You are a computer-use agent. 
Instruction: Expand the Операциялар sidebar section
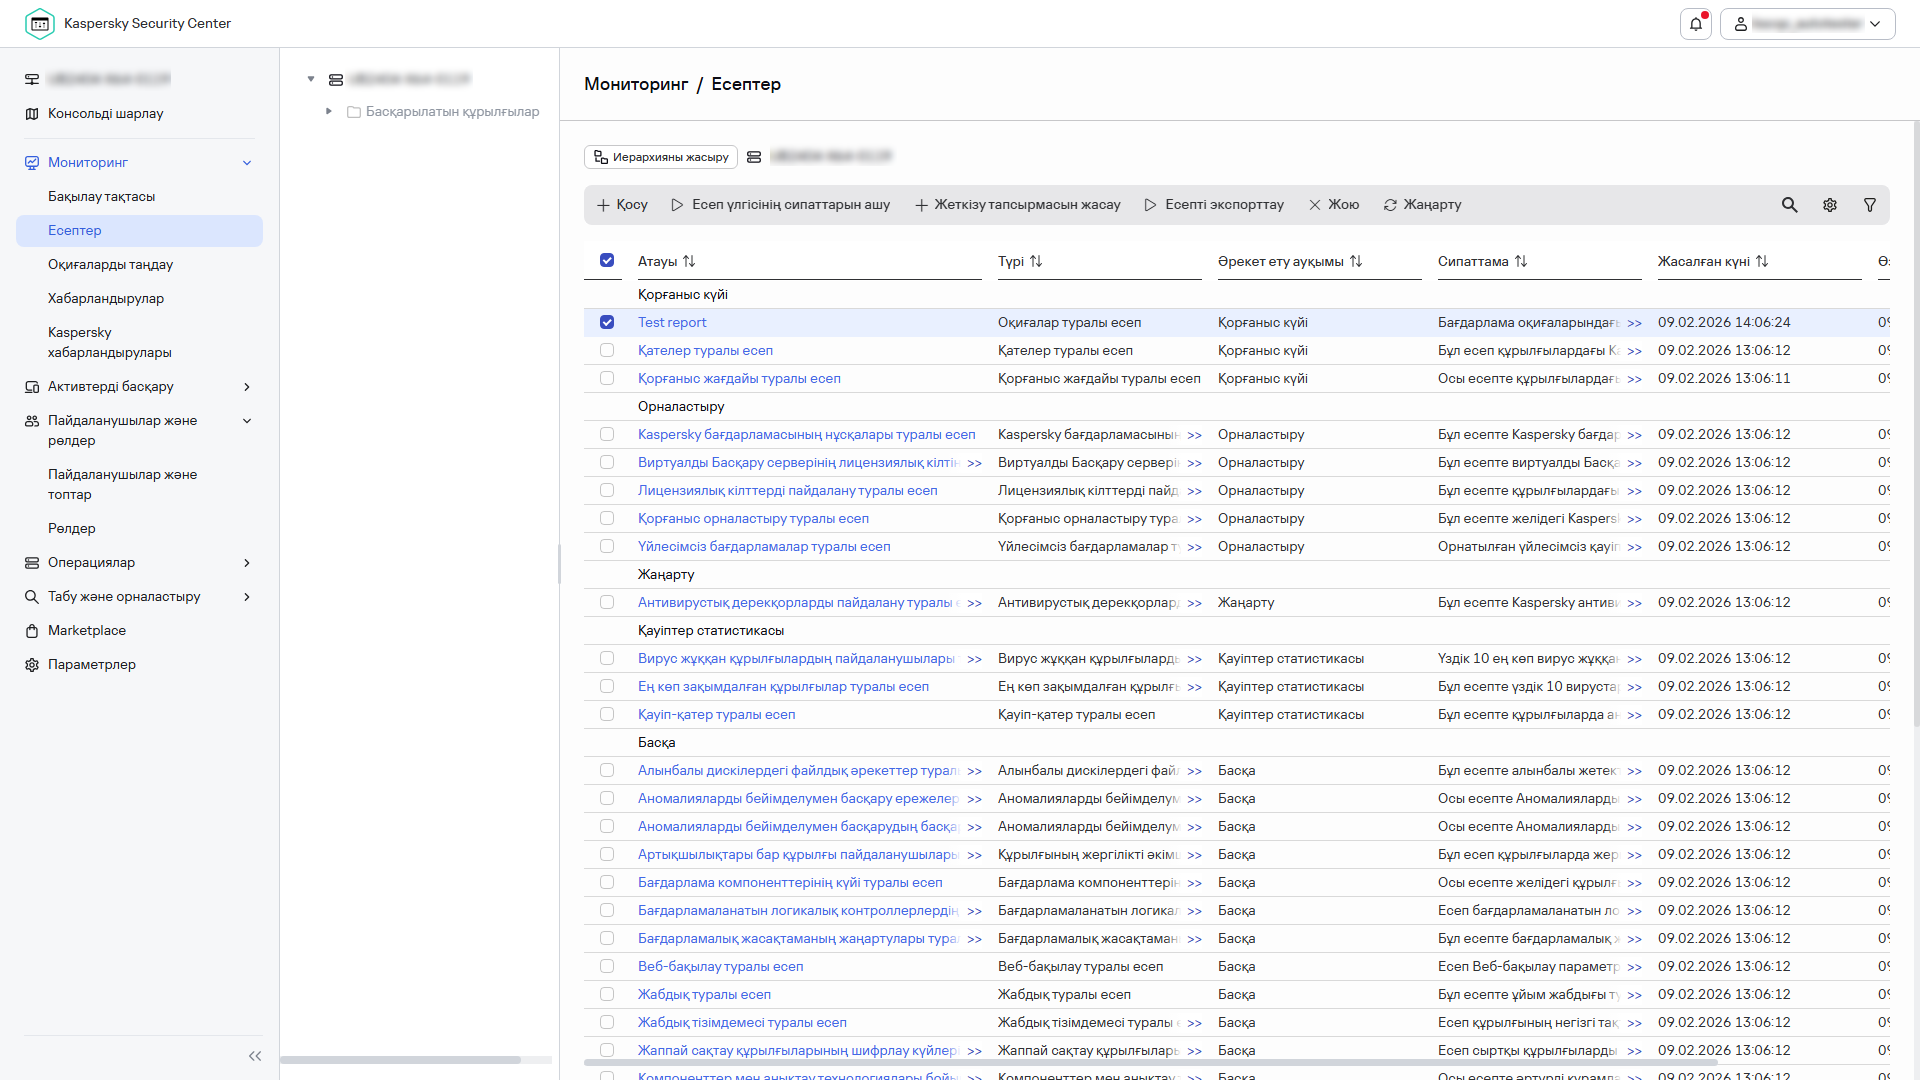pyautogui.click(x=247, y=563)
